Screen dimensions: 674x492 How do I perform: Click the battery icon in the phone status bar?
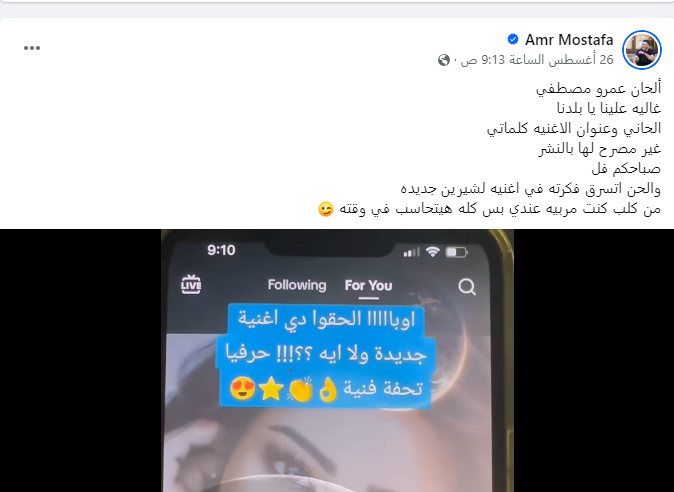(456, 252)
